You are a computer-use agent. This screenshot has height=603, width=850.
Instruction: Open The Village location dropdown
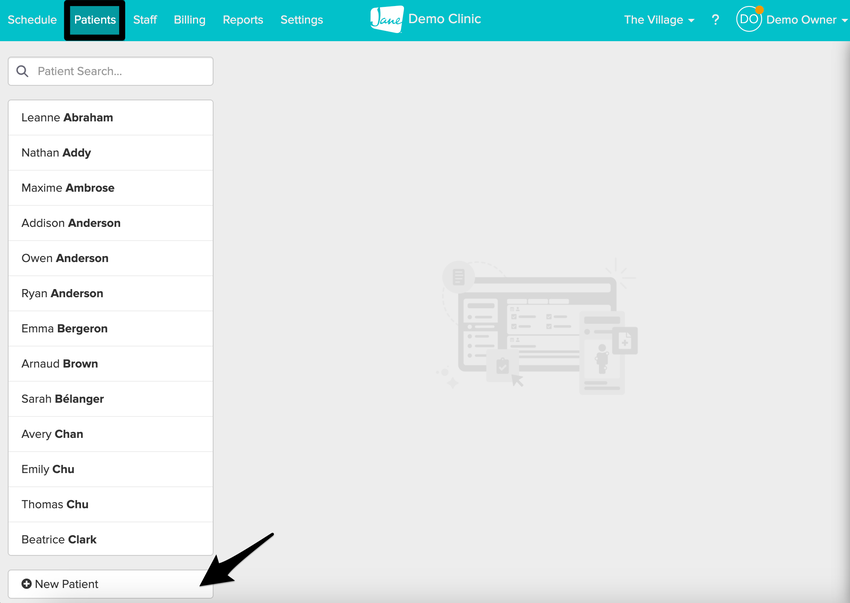[659, 20]
